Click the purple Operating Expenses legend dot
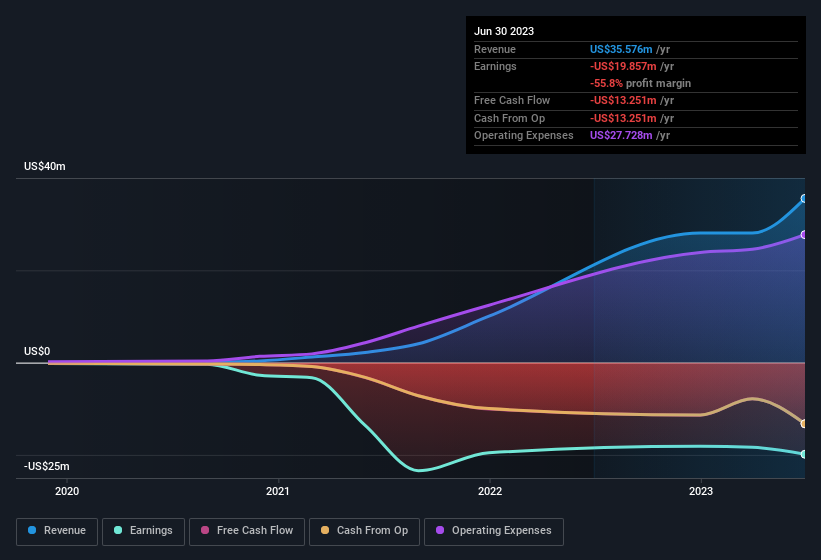 [x=440, y=530]
